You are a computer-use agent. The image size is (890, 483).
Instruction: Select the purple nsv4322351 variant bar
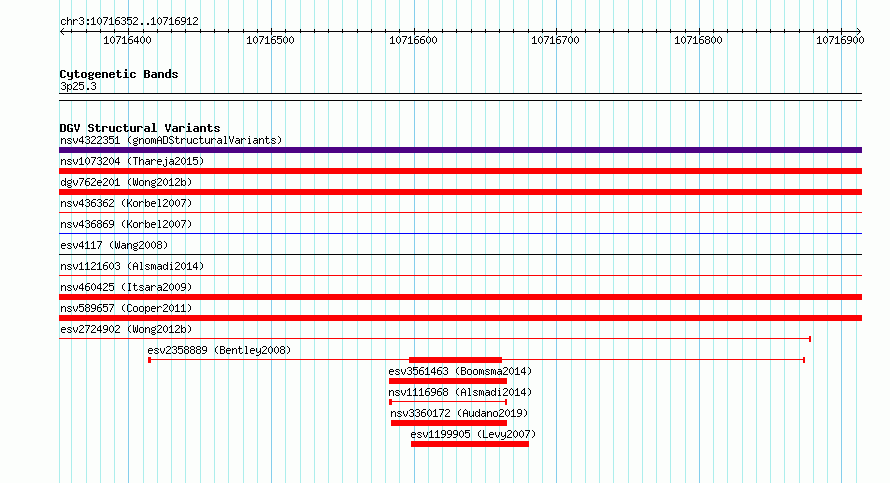point(460,150)
